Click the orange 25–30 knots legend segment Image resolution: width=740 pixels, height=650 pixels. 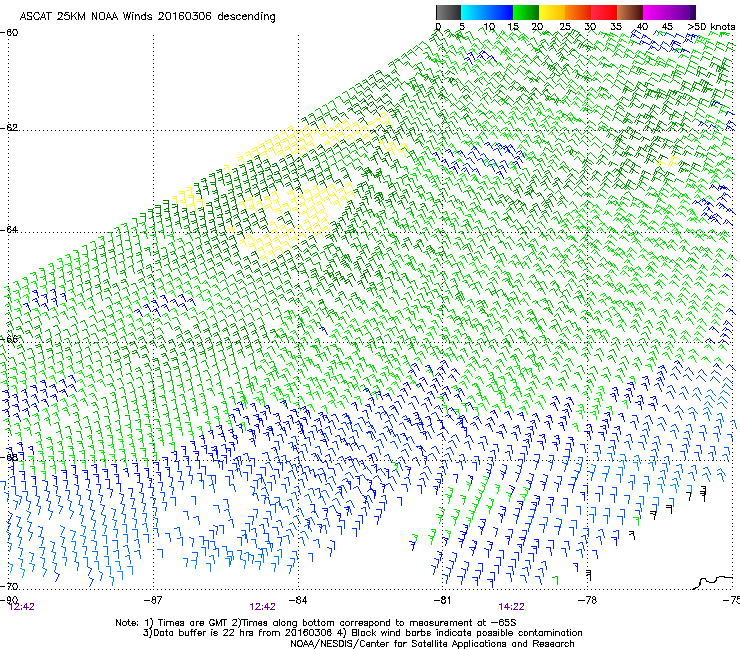[578, 12]
